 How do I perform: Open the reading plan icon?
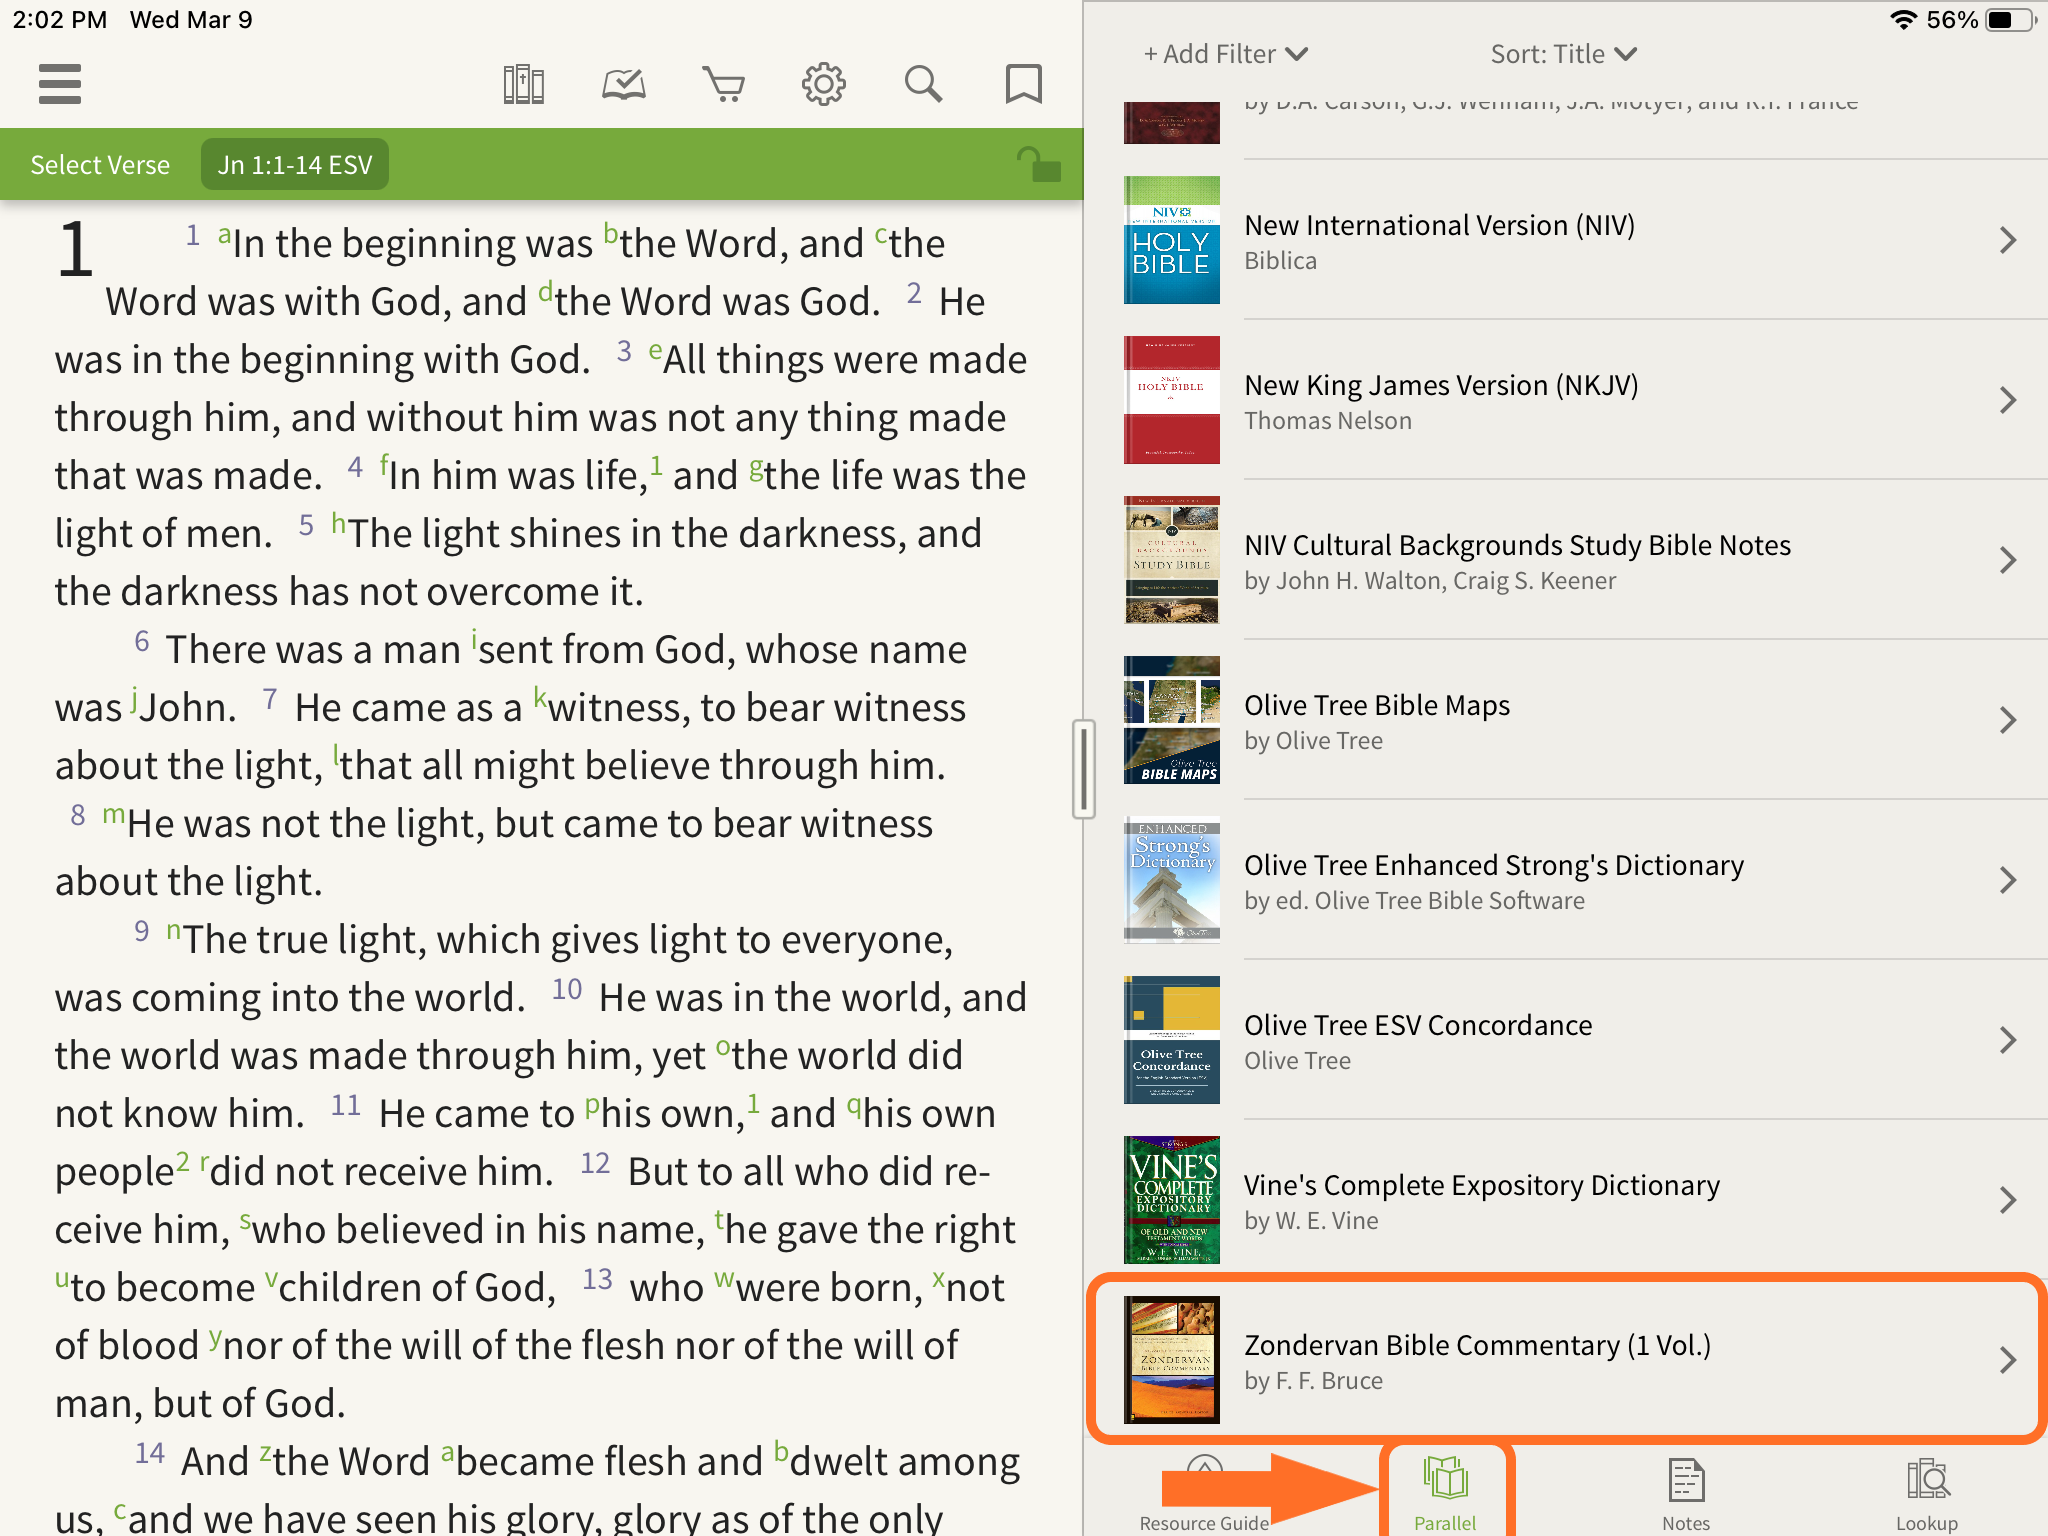[624, 84]
